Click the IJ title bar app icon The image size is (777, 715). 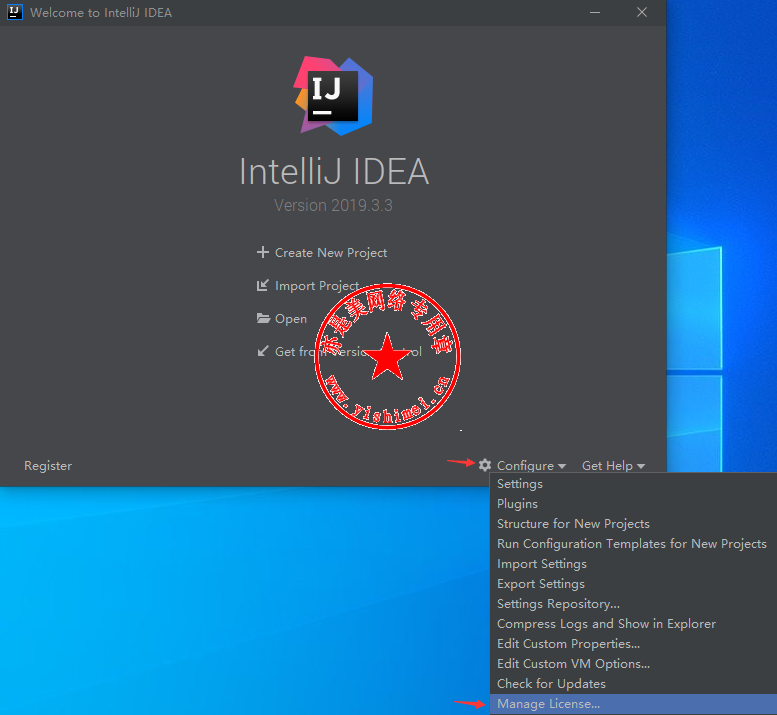point(15,12)
